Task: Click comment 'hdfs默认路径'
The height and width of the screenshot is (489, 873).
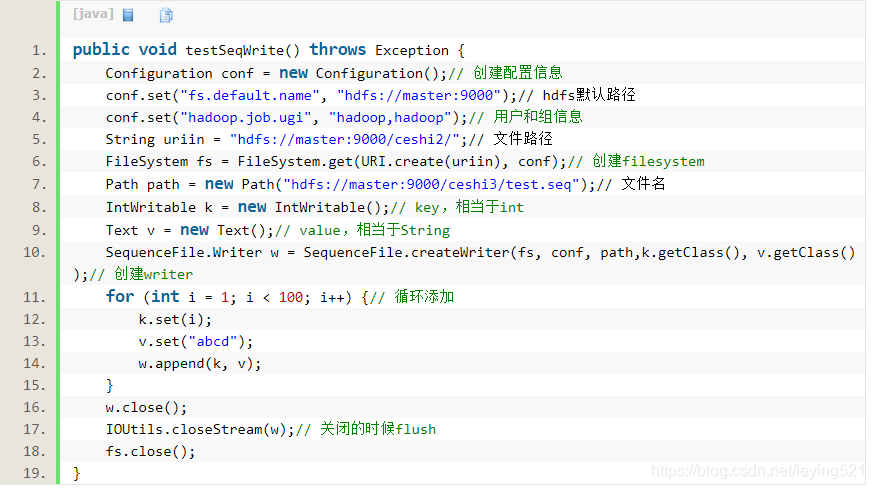Action: (x=589, y=95)
